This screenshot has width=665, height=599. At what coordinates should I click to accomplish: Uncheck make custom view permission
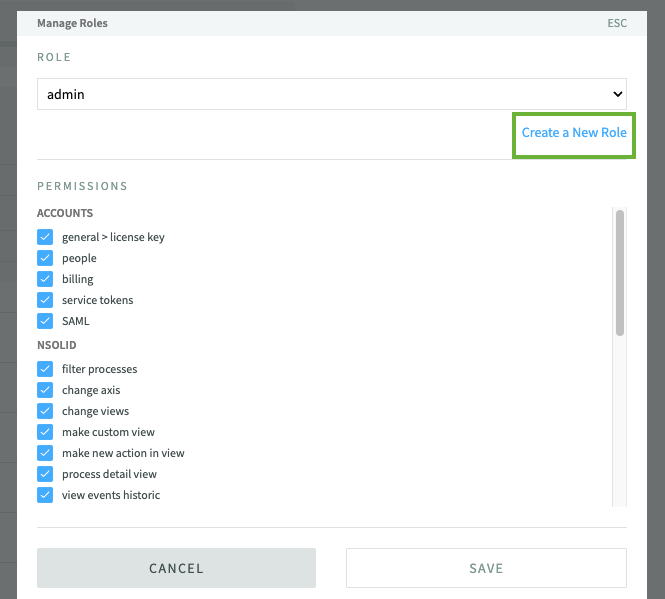[x=45, y=432]
